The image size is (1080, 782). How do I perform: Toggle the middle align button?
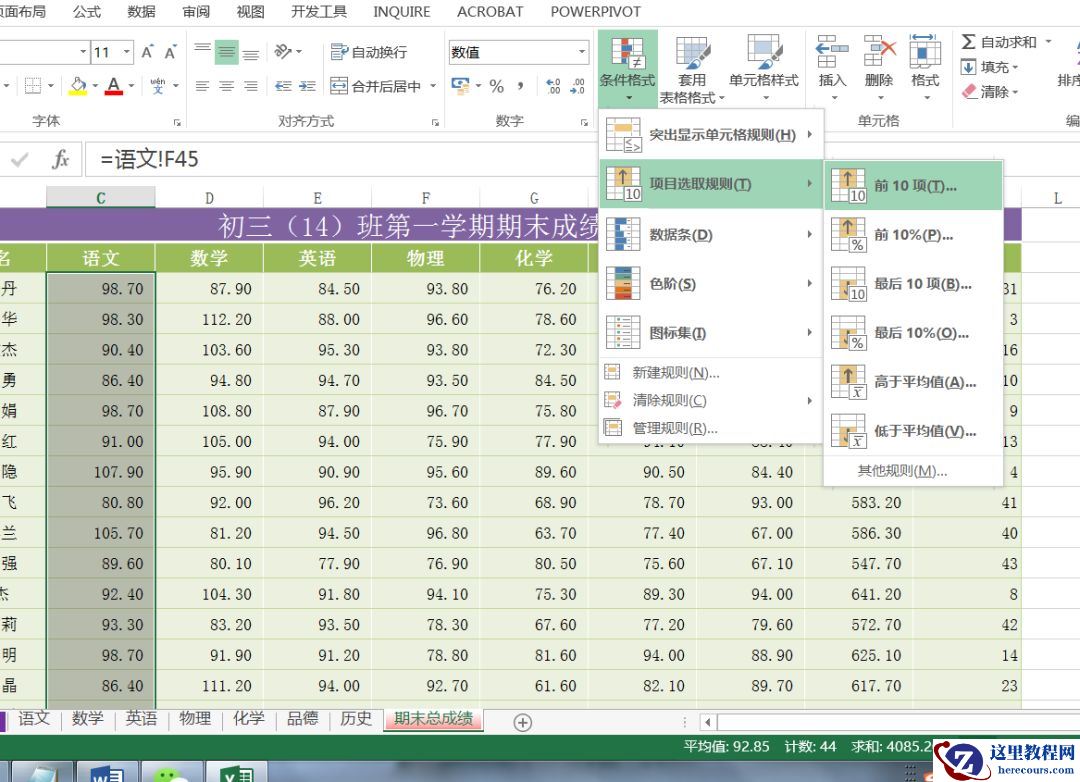[x=226, y=52]
